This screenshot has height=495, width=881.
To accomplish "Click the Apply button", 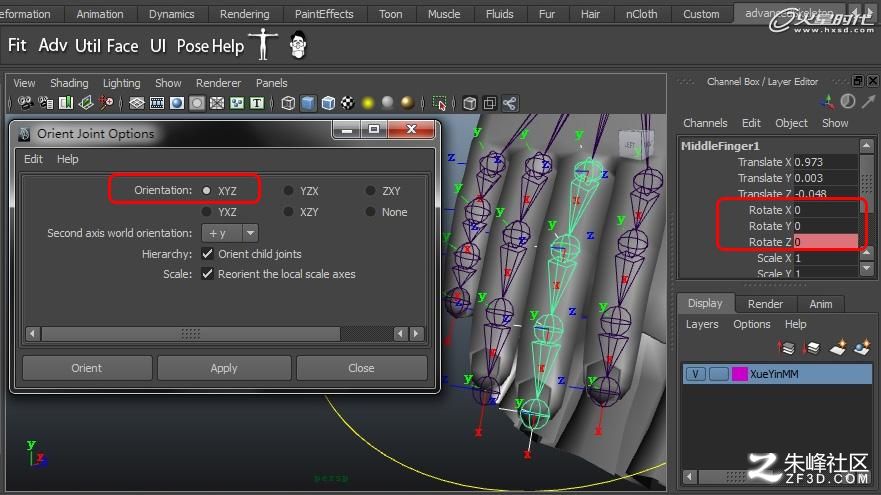I will tap(224, 368).
